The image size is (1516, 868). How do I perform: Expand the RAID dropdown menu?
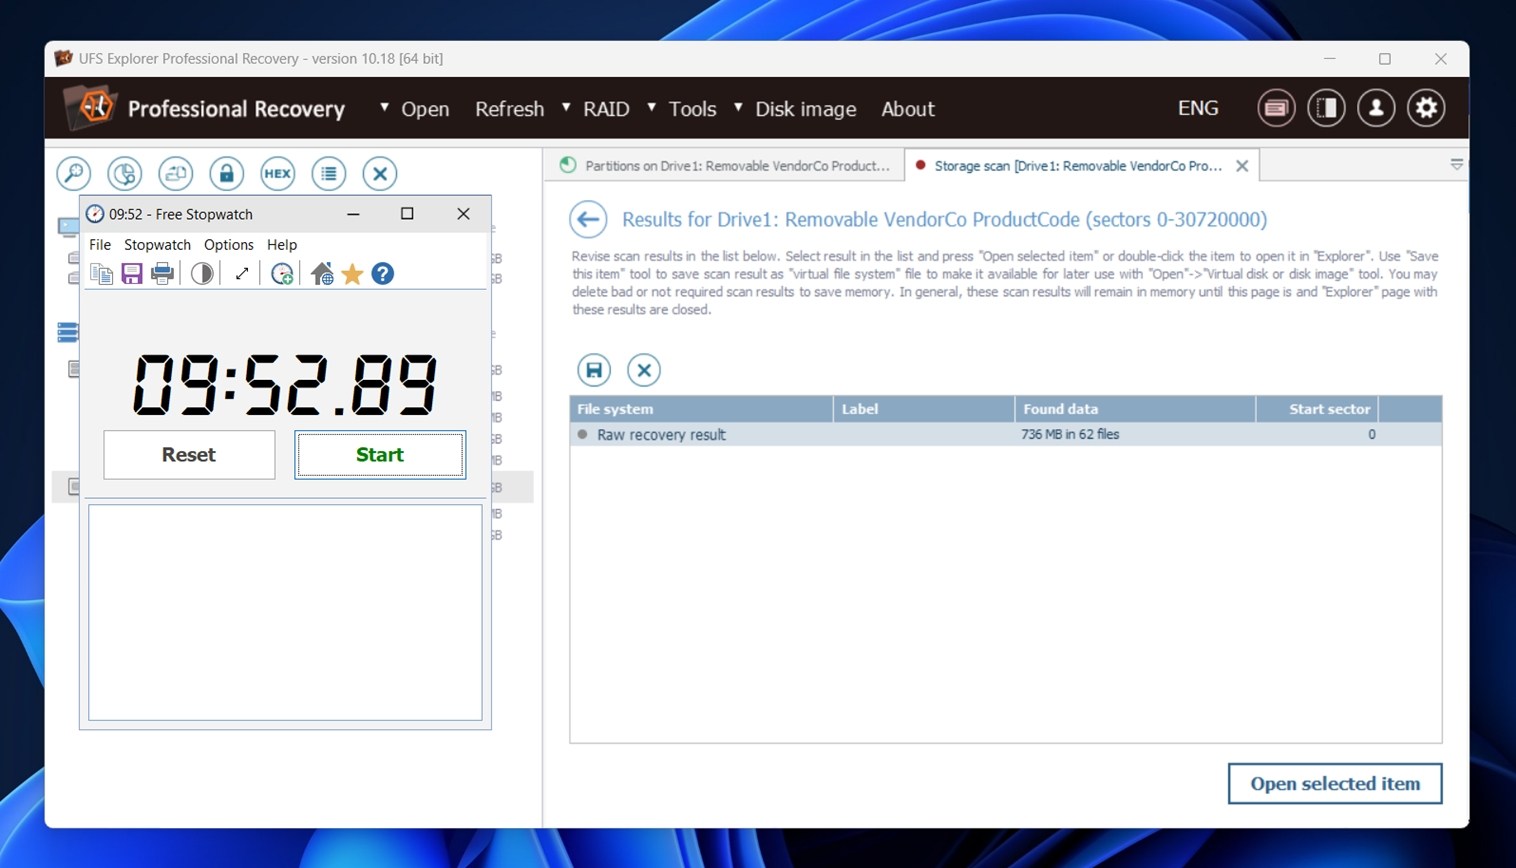point(596,109)
